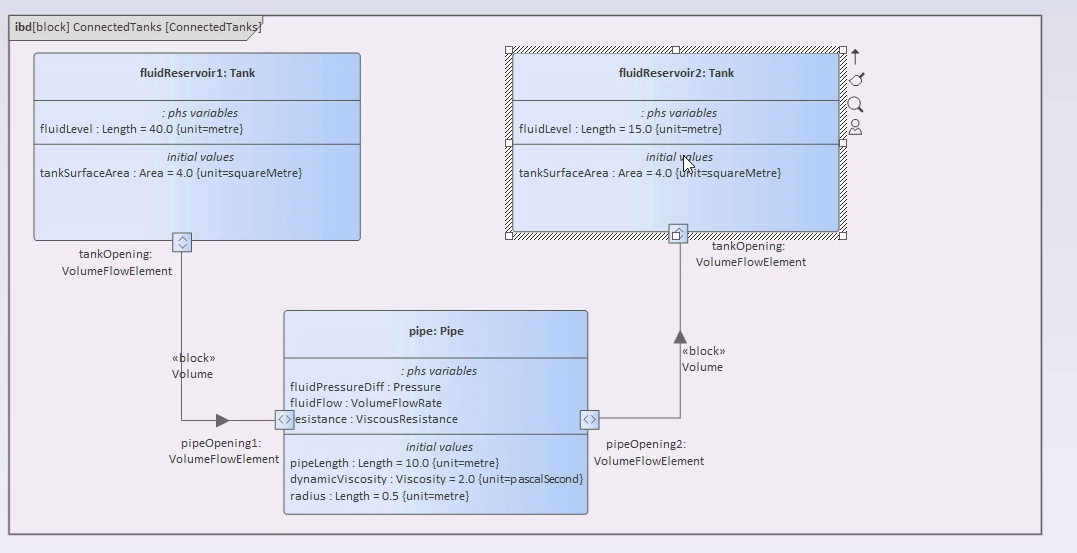The image size is (1077, 553).
Task: Click tankSurfaceArea property in fluidReservoir2
Action: point(650,173)
